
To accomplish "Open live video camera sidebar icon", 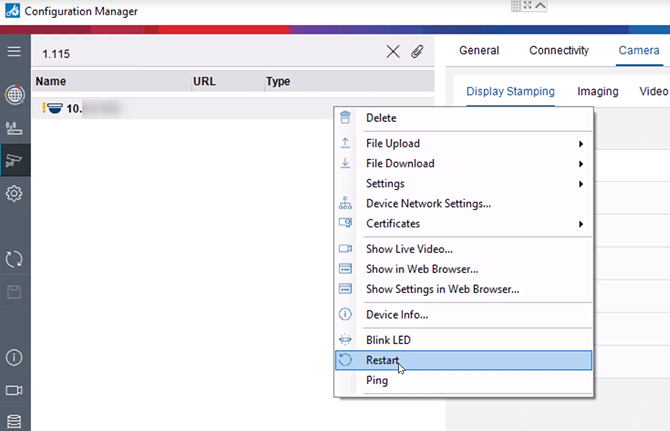I will coord(14,390).
